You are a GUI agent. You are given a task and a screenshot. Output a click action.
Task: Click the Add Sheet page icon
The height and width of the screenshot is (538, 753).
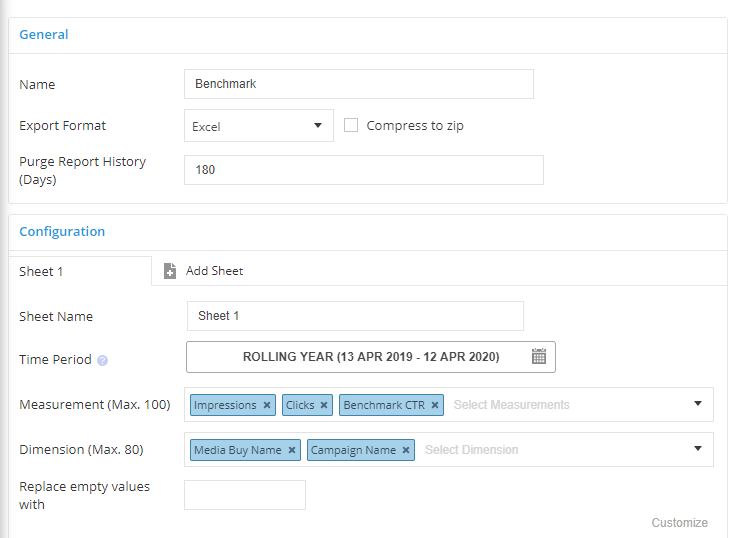[170, 271]
